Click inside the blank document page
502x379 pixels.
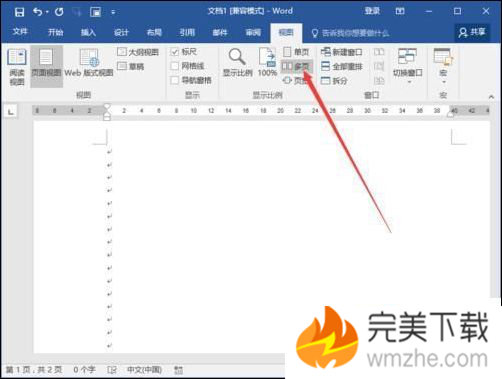coord(261,237)
